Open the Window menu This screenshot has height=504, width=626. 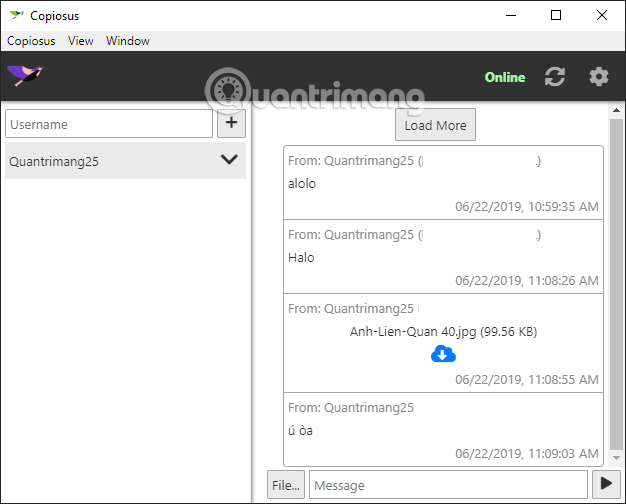click(x=128, y=41)
